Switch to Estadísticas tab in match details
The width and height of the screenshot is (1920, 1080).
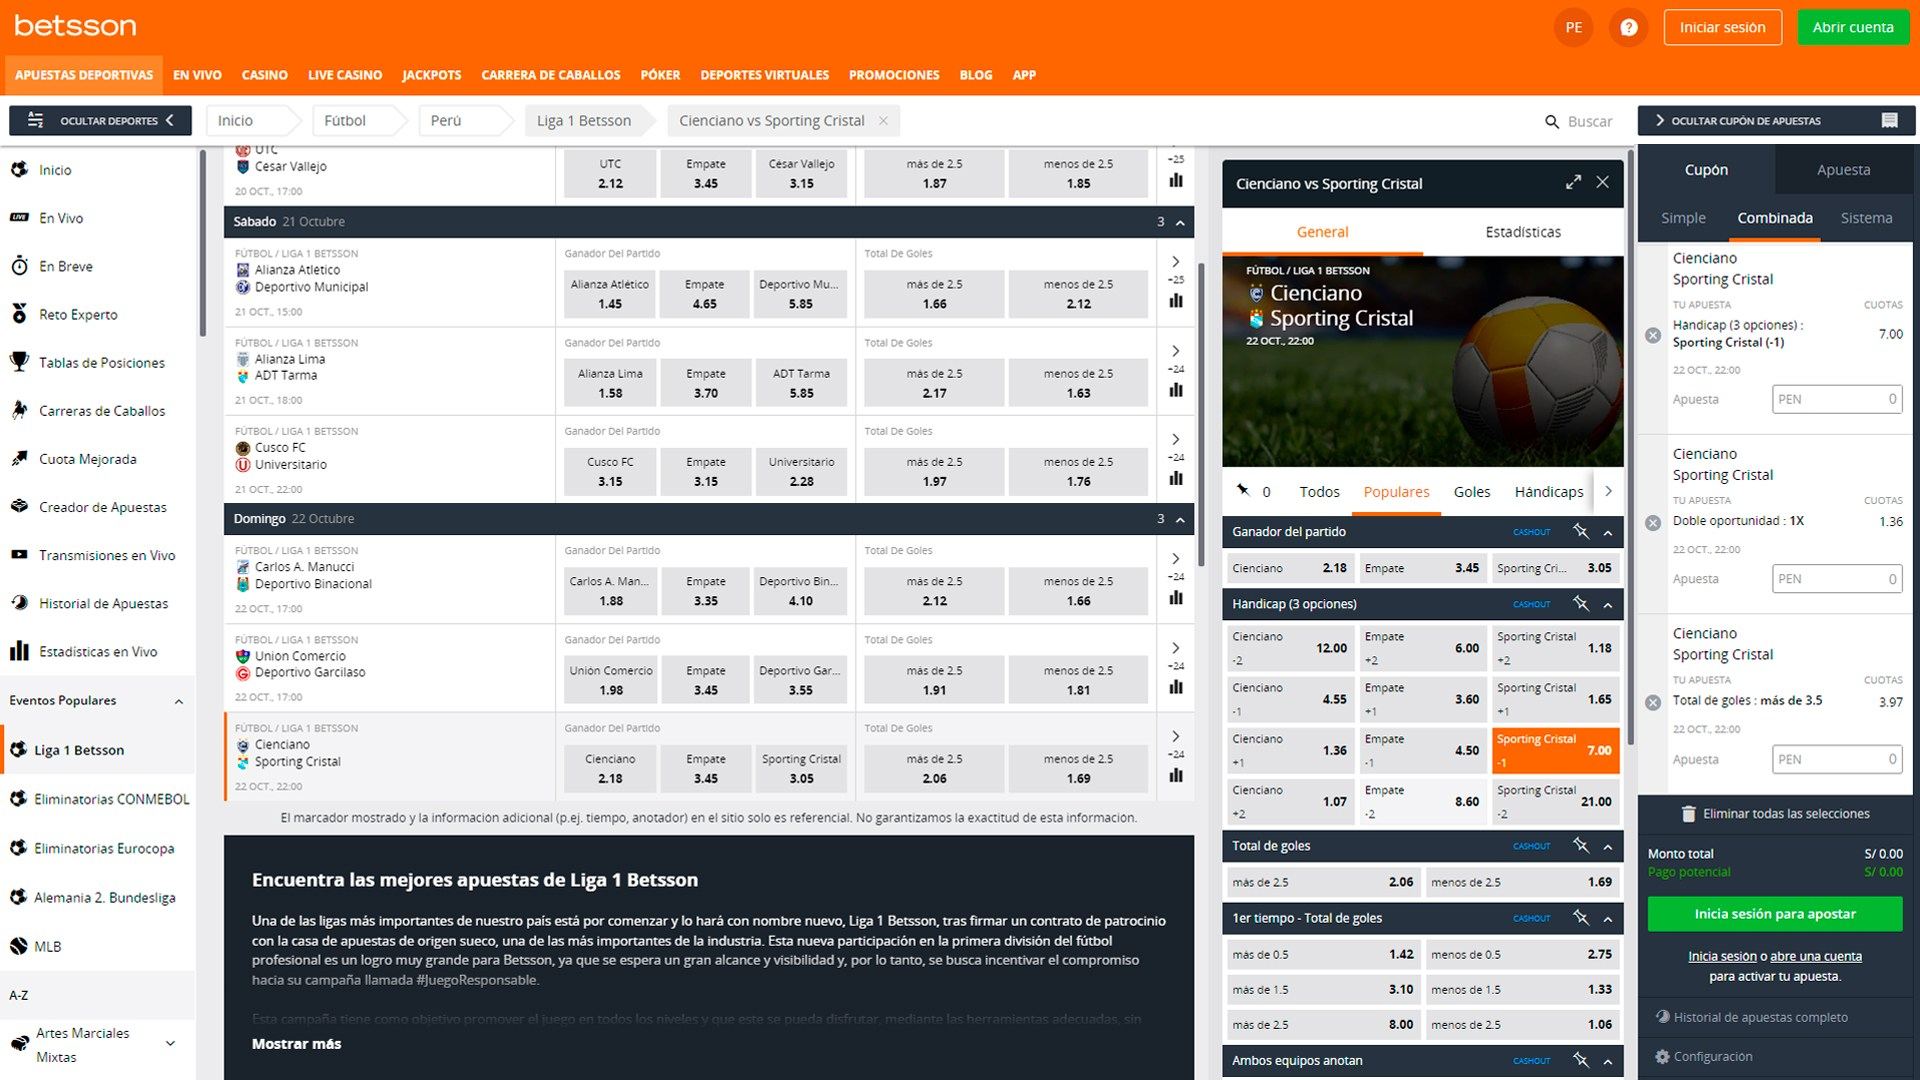1523,231
